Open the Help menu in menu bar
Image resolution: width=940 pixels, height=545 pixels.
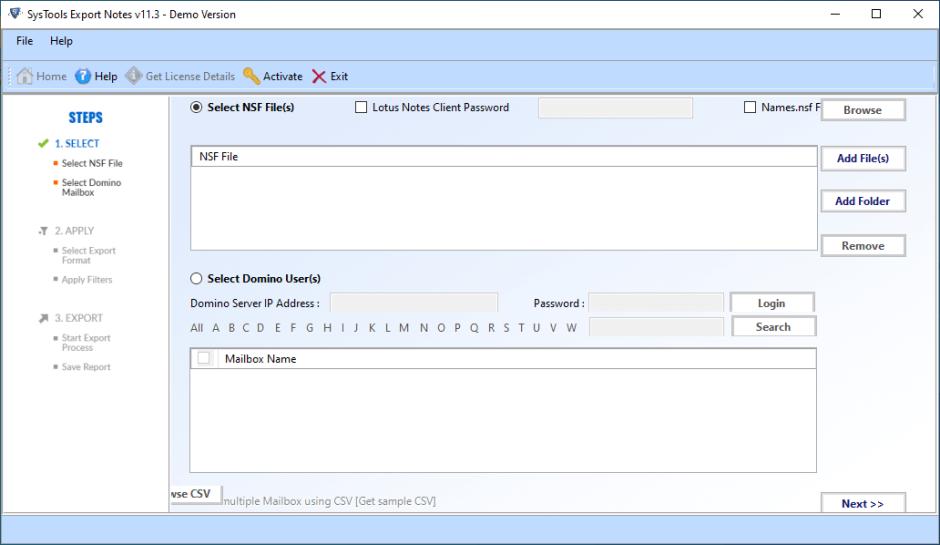[61, 41]
